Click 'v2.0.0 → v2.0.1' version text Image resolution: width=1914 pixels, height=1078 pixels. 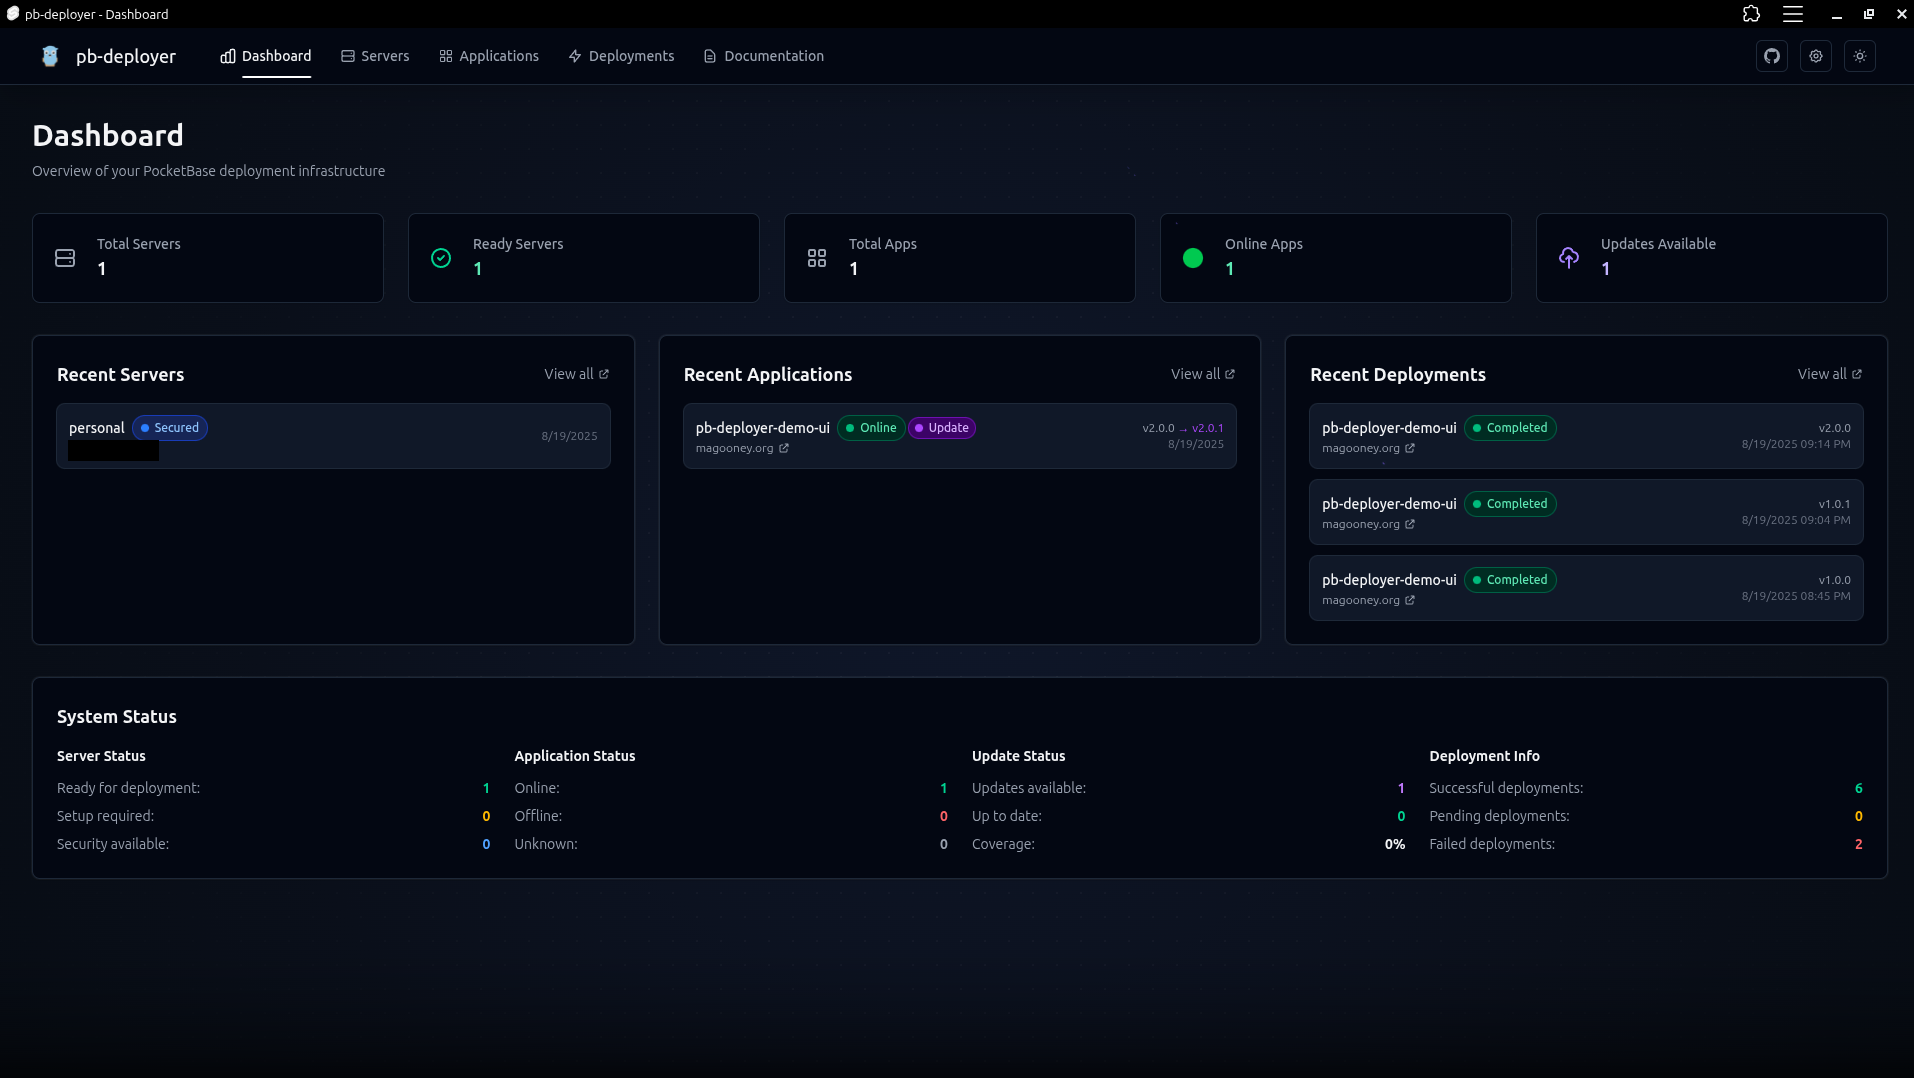(1183, 428)
